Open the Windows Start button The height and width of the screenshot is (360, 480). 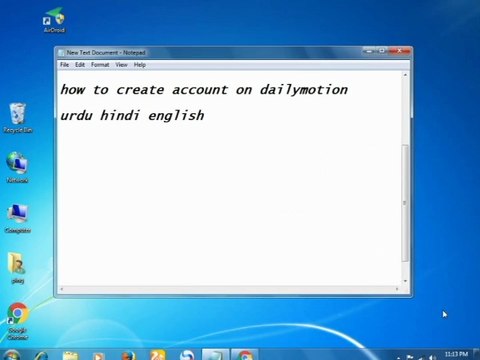pyautogui.click(x=11, y=355)
